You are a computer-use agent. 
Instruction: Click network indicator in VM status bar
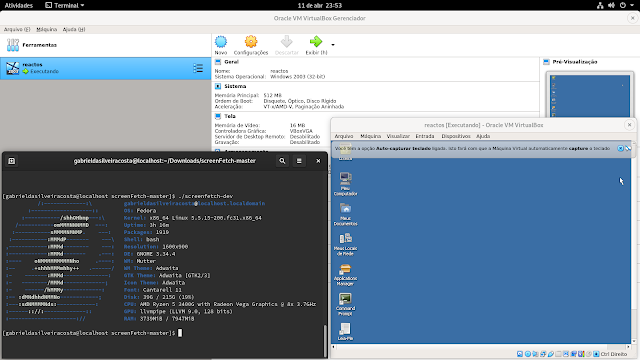coord(543,354)
